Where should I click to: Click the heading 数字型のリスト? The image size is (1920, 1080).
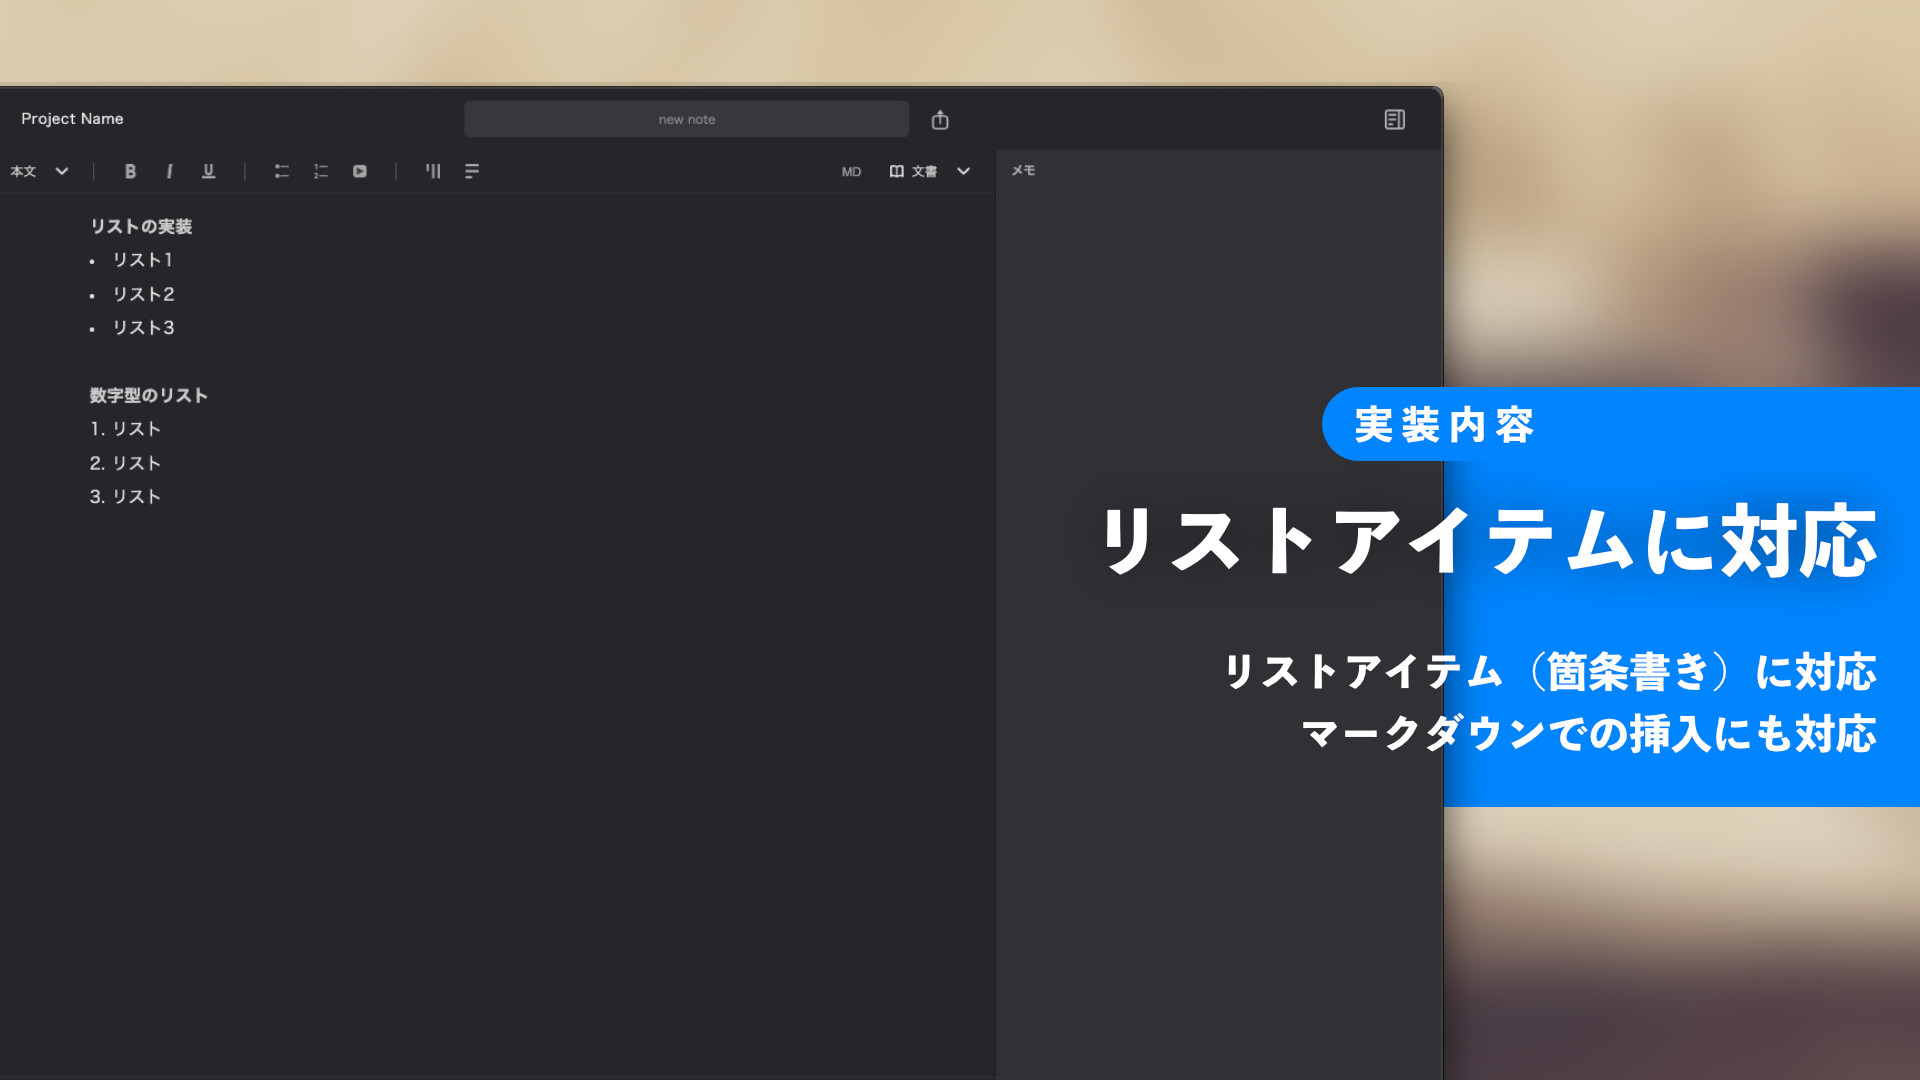point(148,395)
